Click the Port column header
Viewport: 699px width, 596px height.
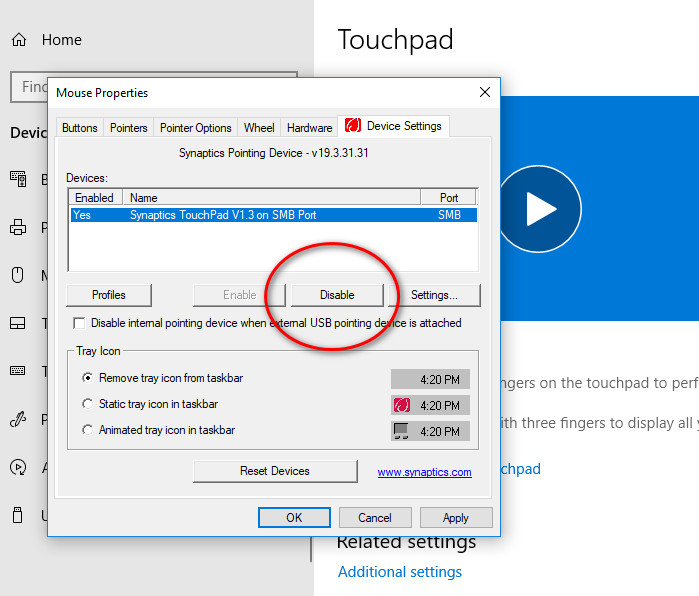pyautogui.click(x=449, y=197)
